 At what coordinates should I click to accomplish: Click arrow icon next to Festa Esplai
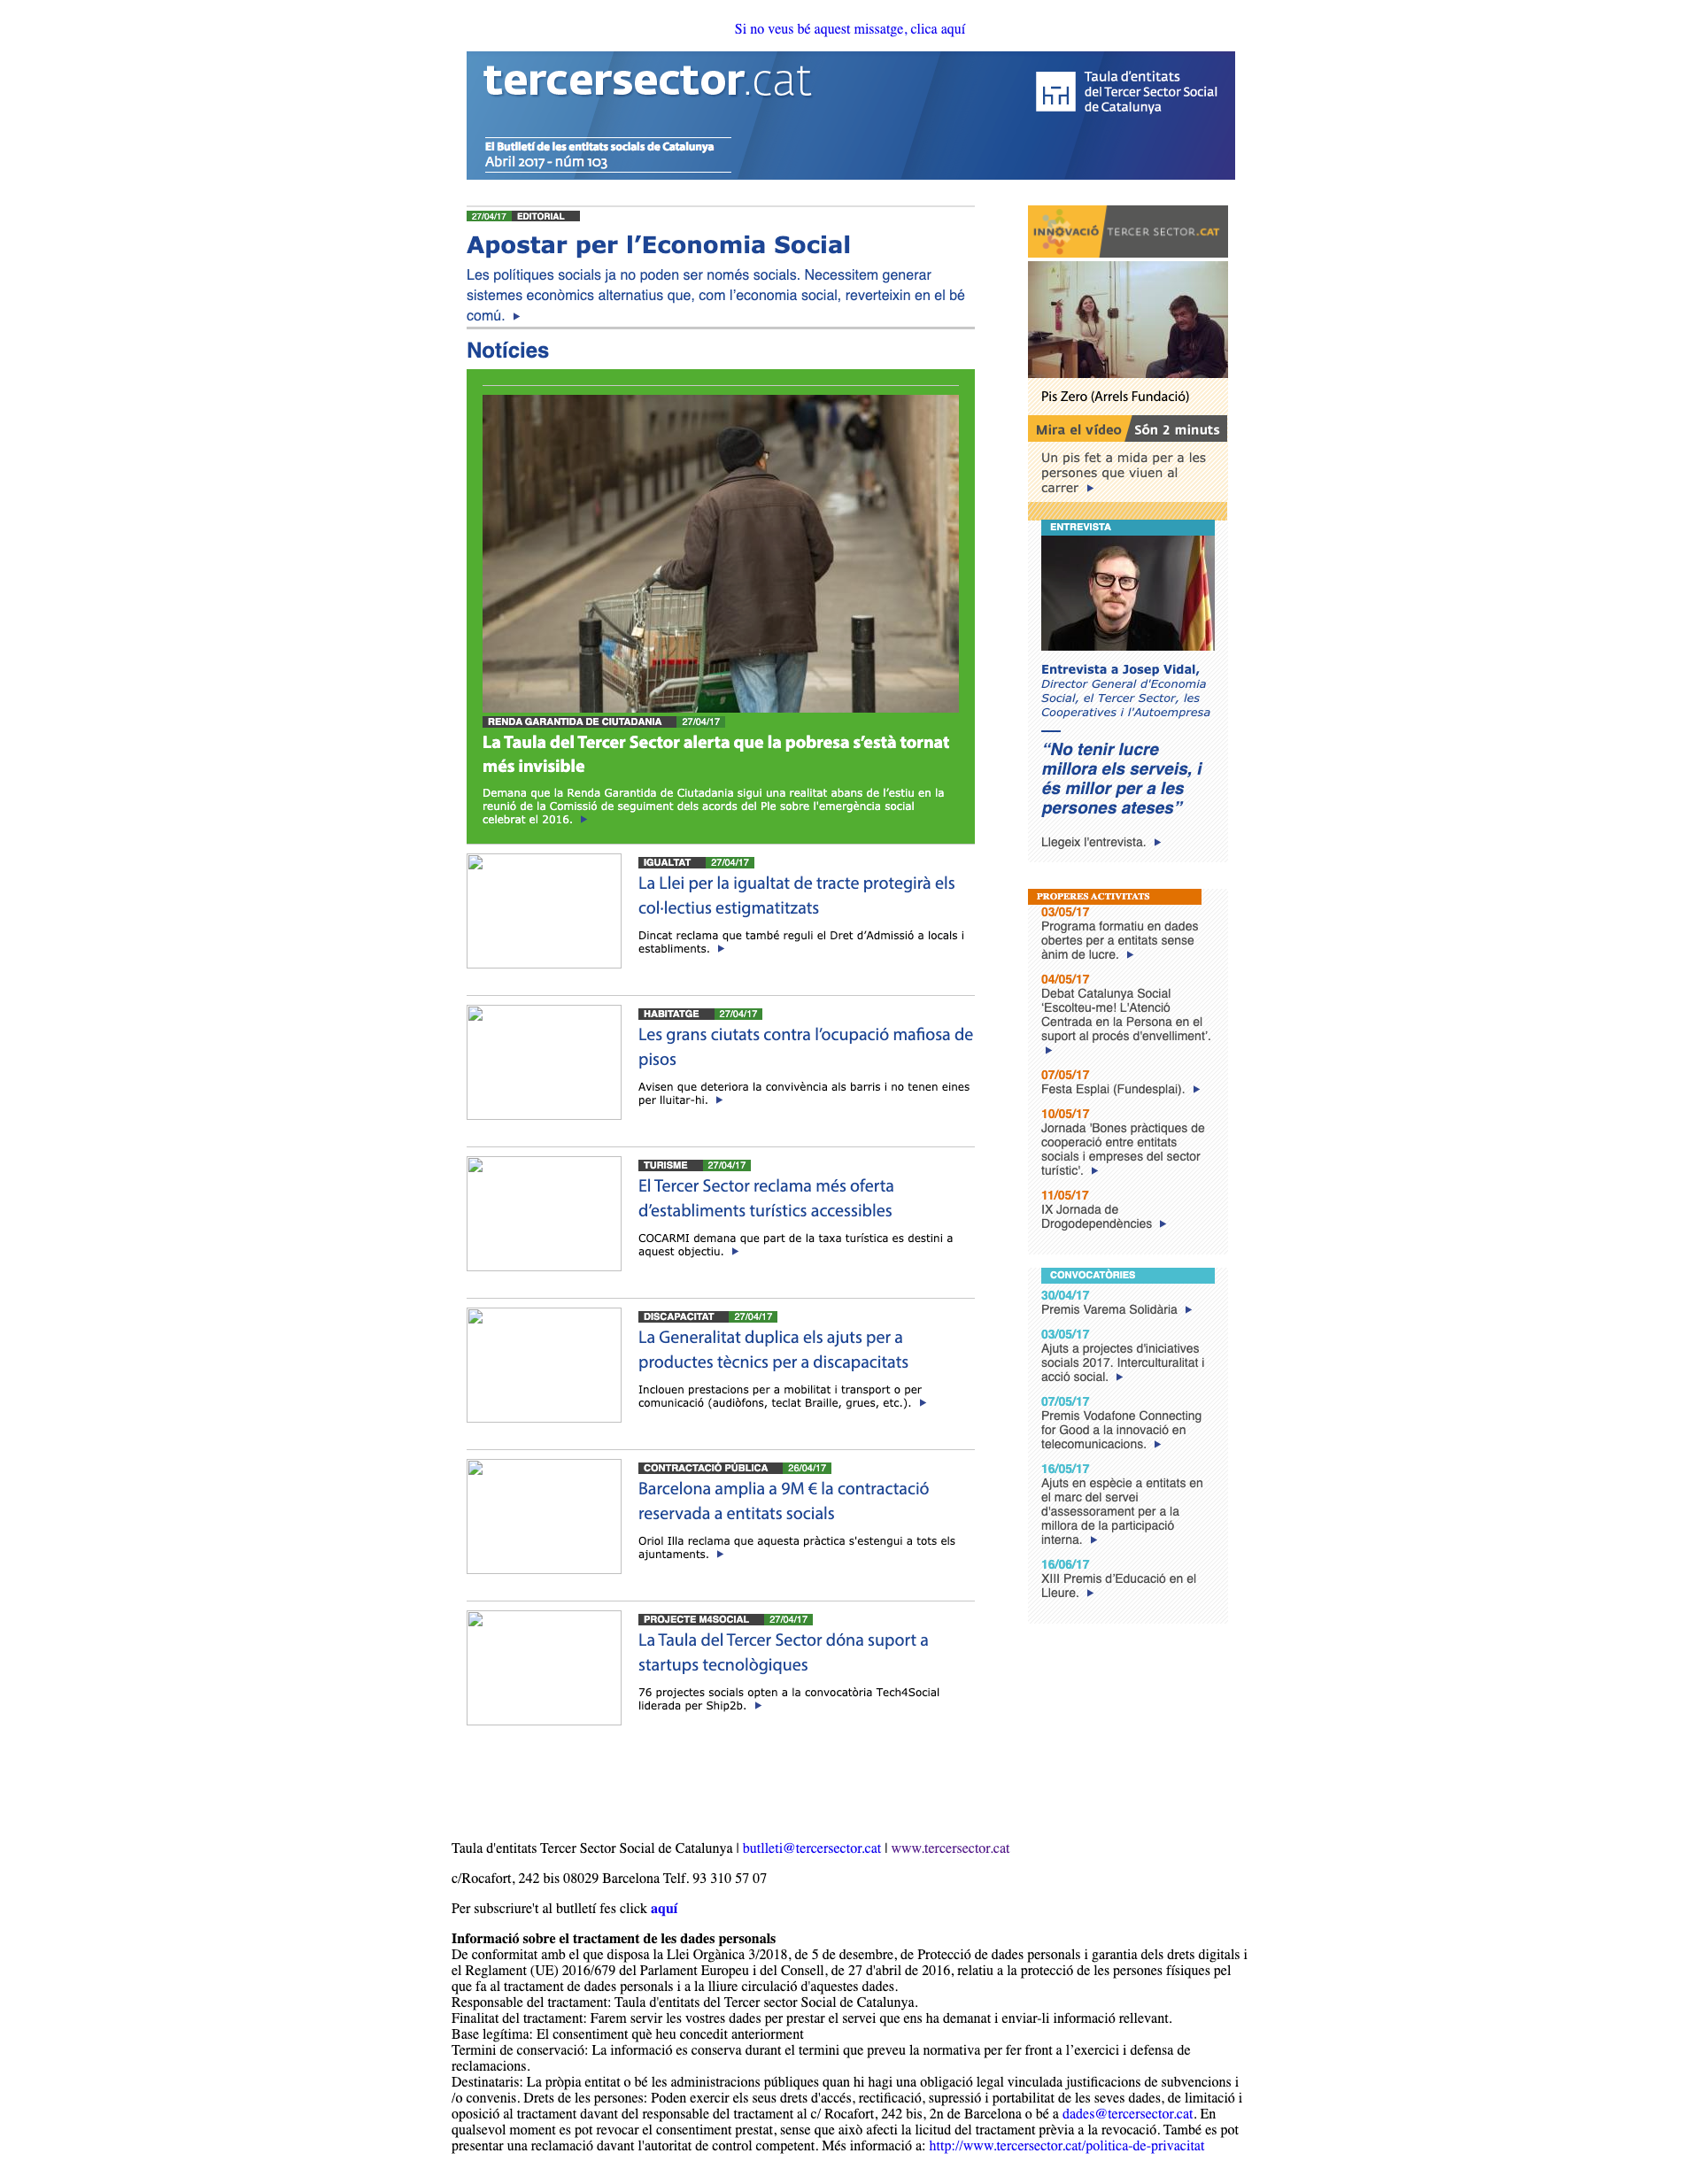(x=1196, y=1089)
